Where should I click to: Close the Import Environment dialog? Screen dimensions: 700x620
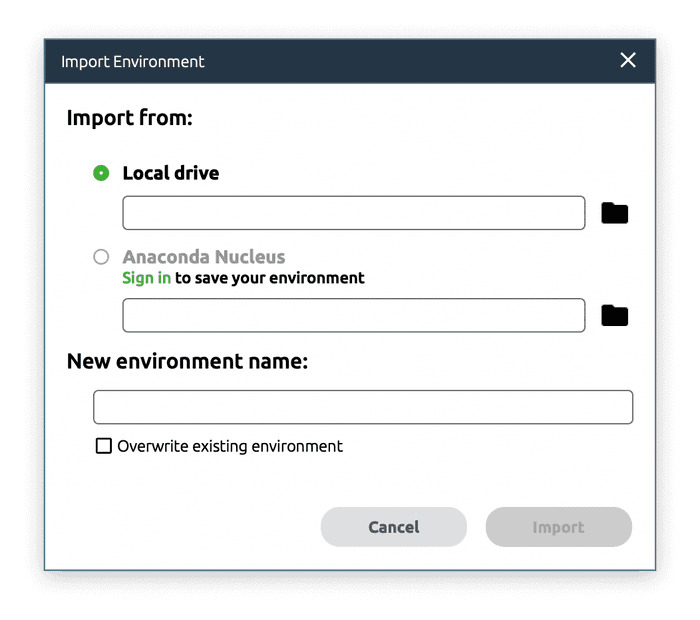(628, 61)
